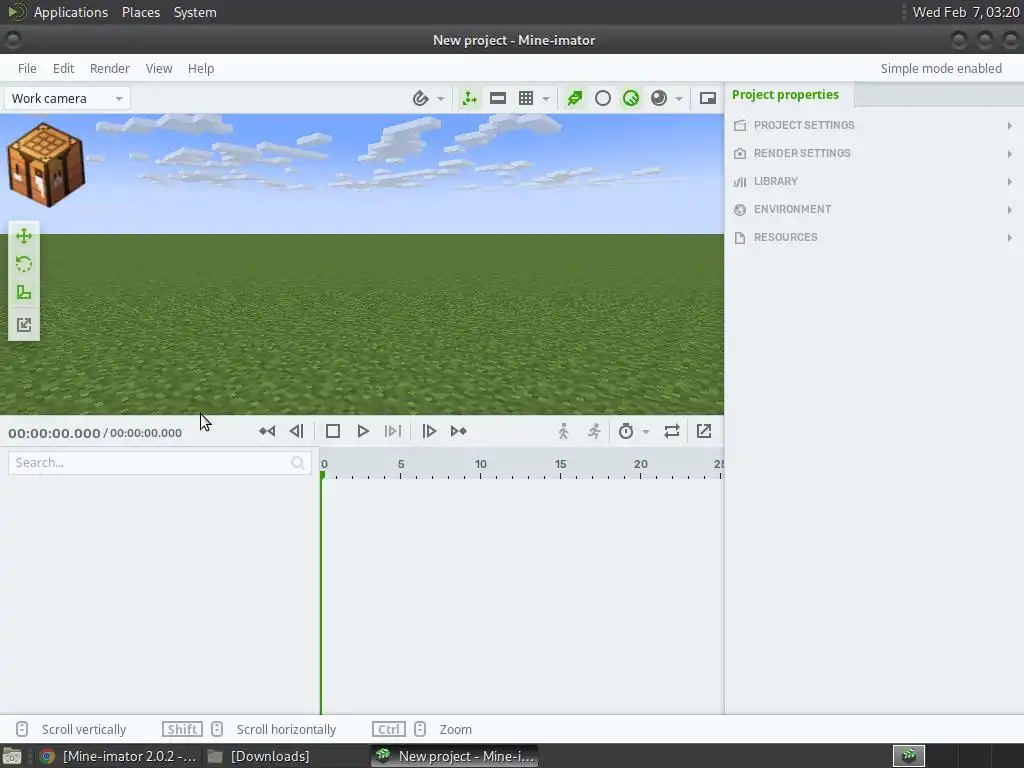Select the rotate transform tool
Image resolution: width=1024 pixels, height=768 pixels.
[x=24, y=264]
